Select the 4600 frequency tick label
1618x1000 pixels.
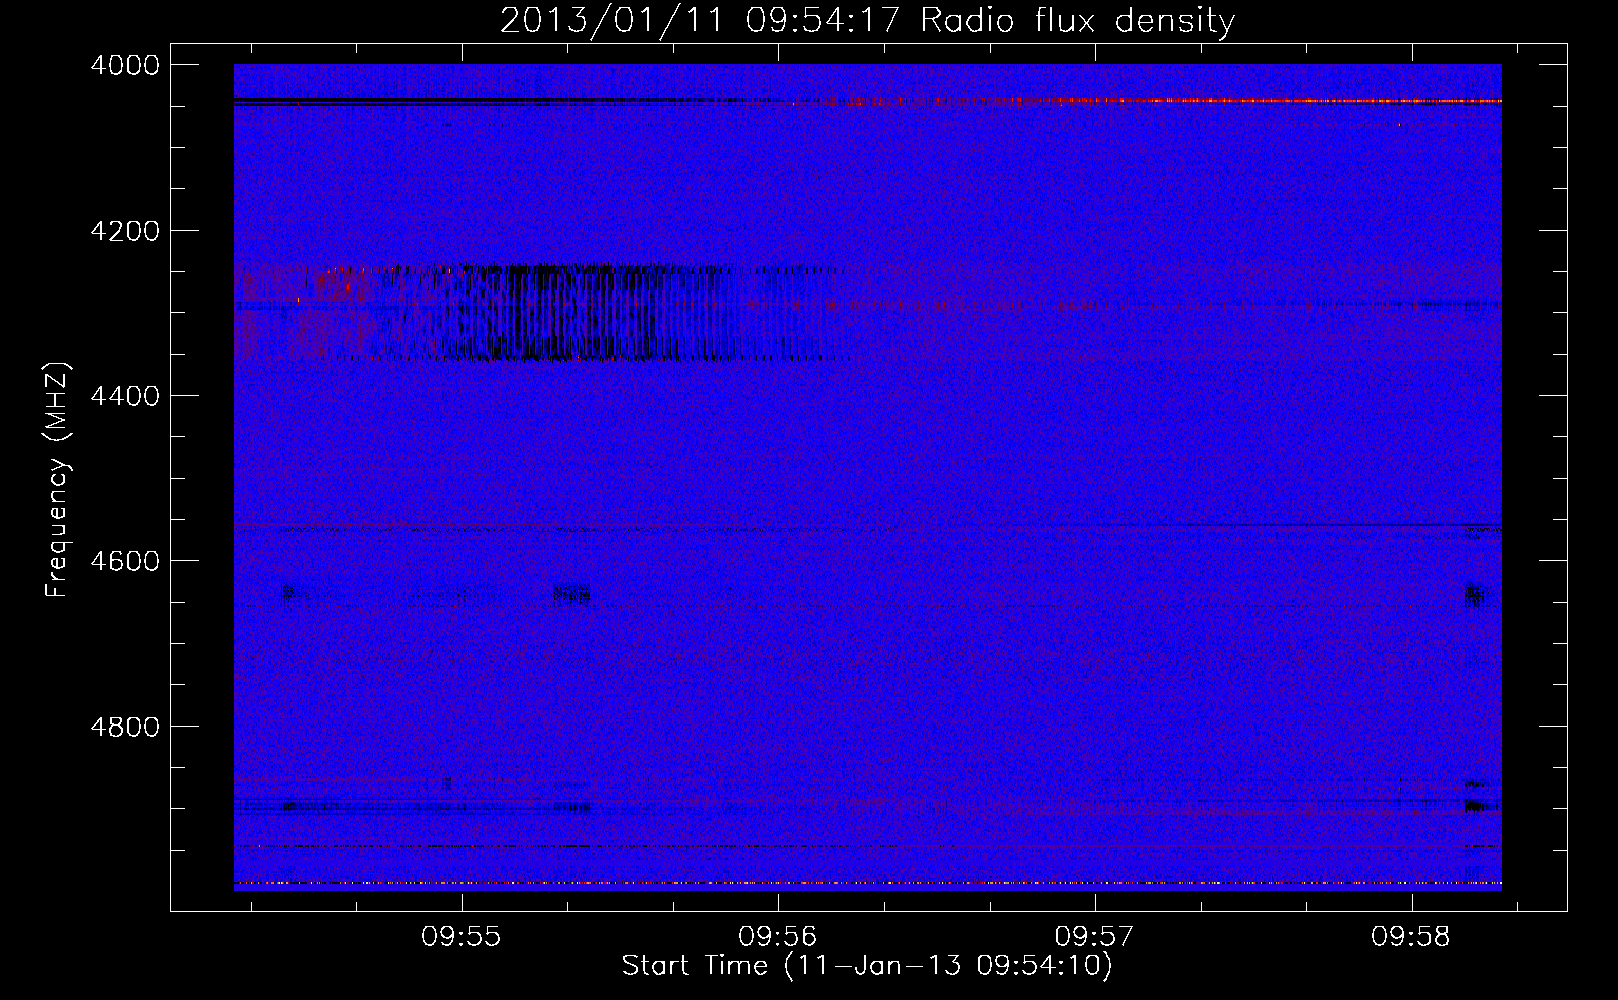coord(125,561)
